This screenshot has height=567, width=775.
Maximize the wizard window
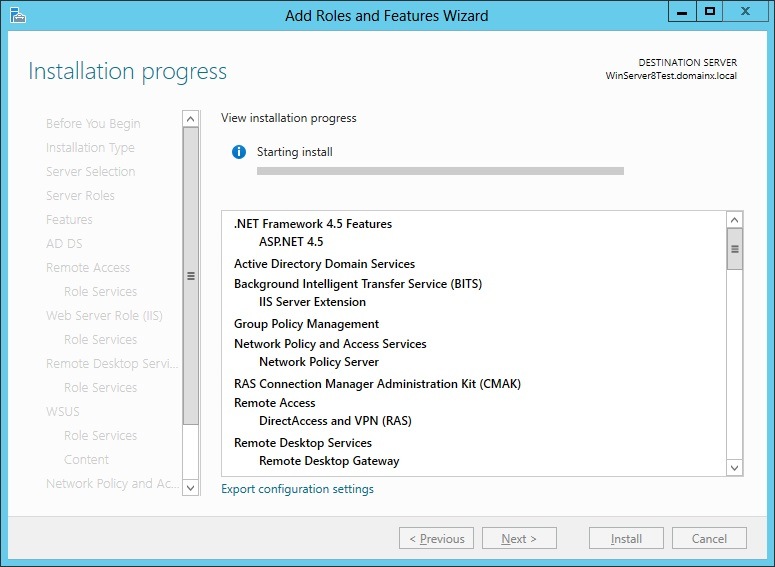710,12
